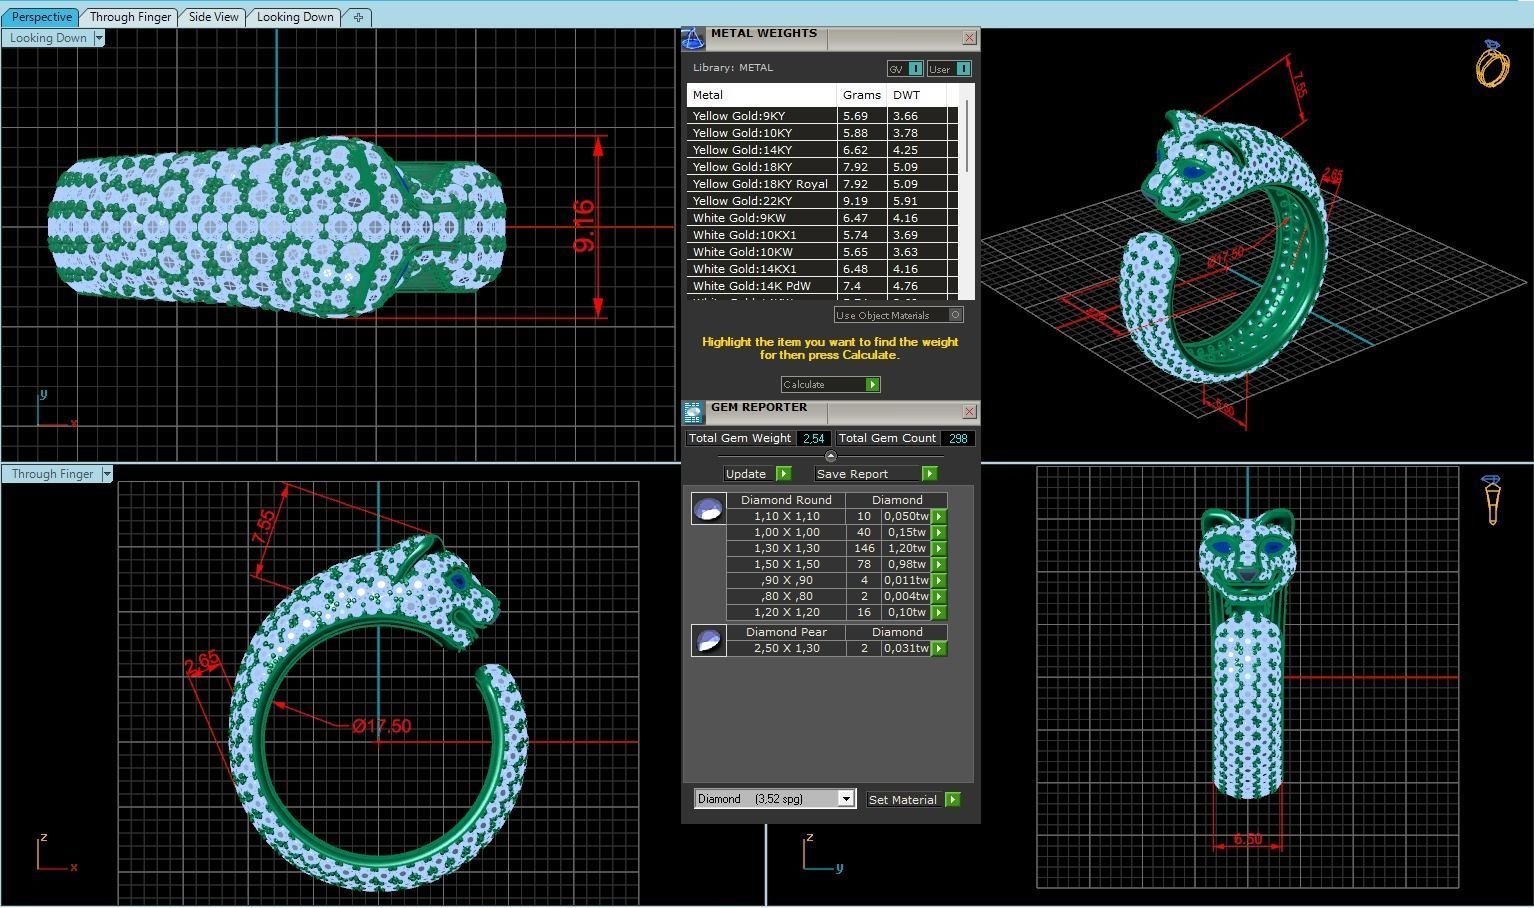Click the Diamond Pear gem thumbnail

709,640
